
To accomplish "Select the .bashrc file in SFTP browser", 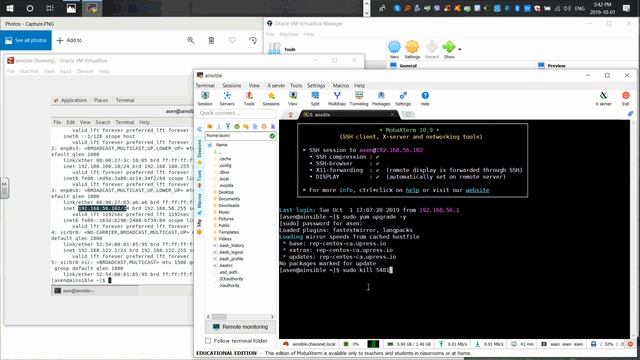I will click(226, 265).
